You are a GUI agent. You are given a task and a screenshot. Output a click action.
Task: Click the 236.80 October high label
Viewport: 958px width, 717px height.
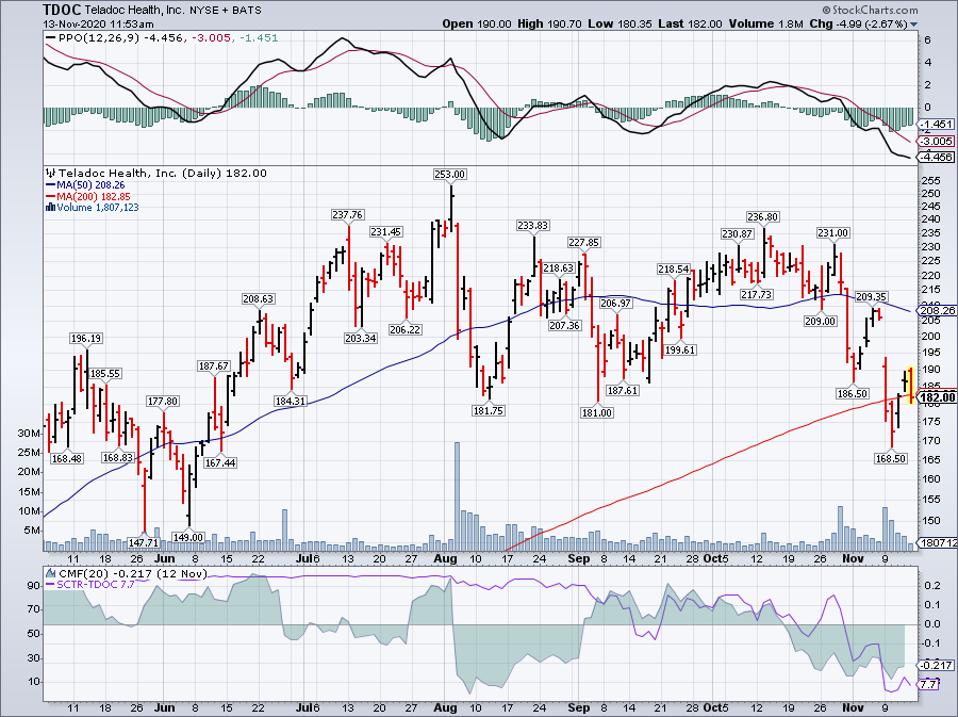point(762,217)
